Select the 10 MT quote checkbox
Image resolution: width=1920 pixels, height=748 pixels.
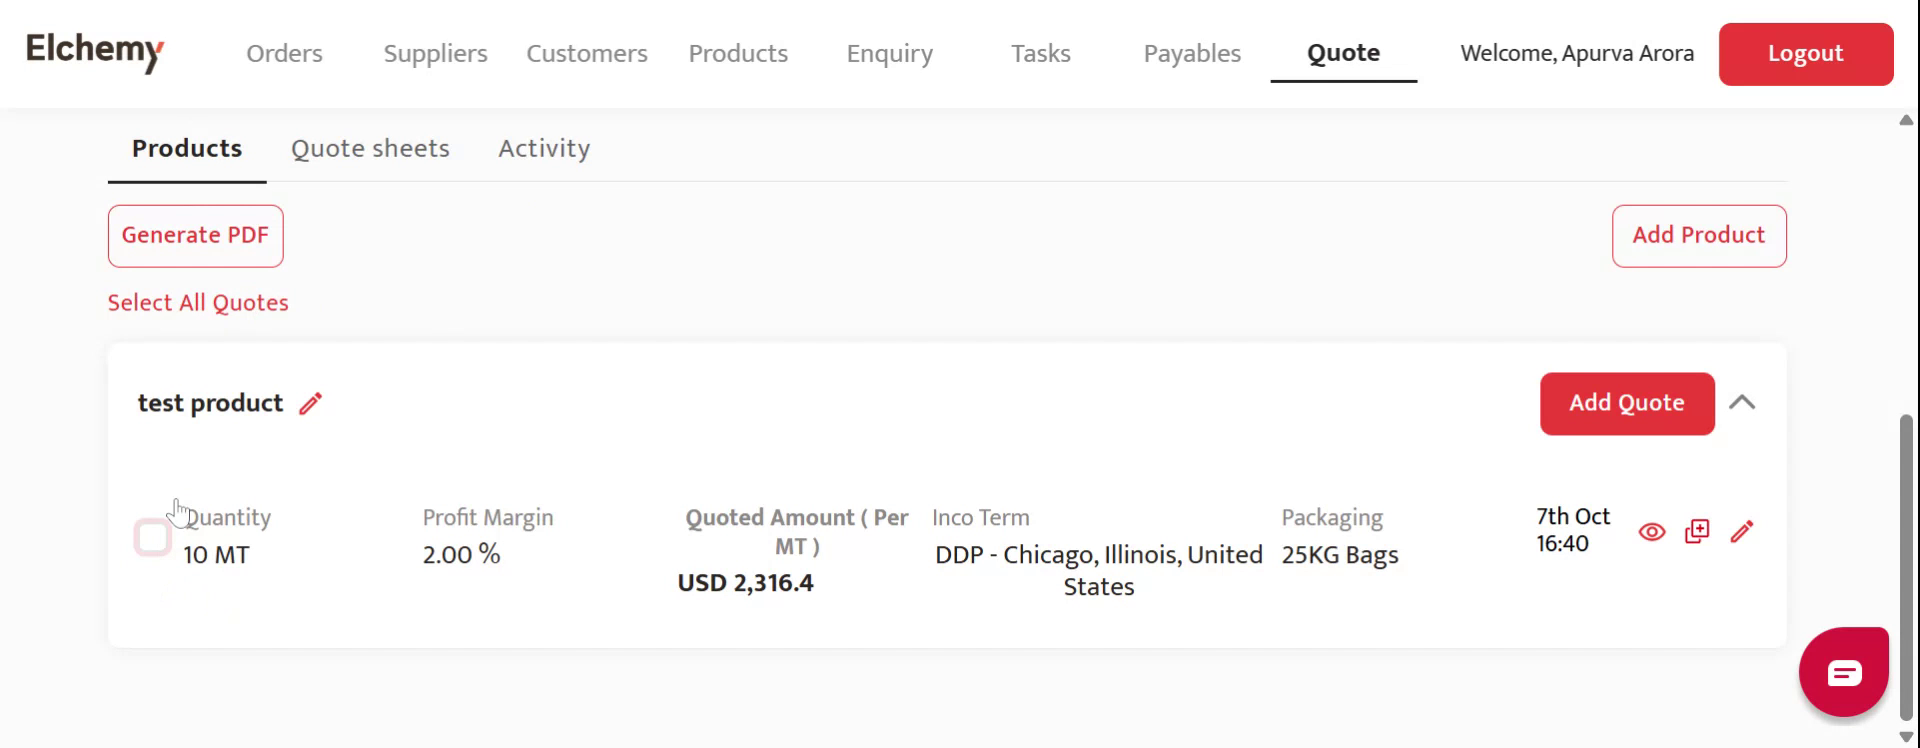(153, 538)
